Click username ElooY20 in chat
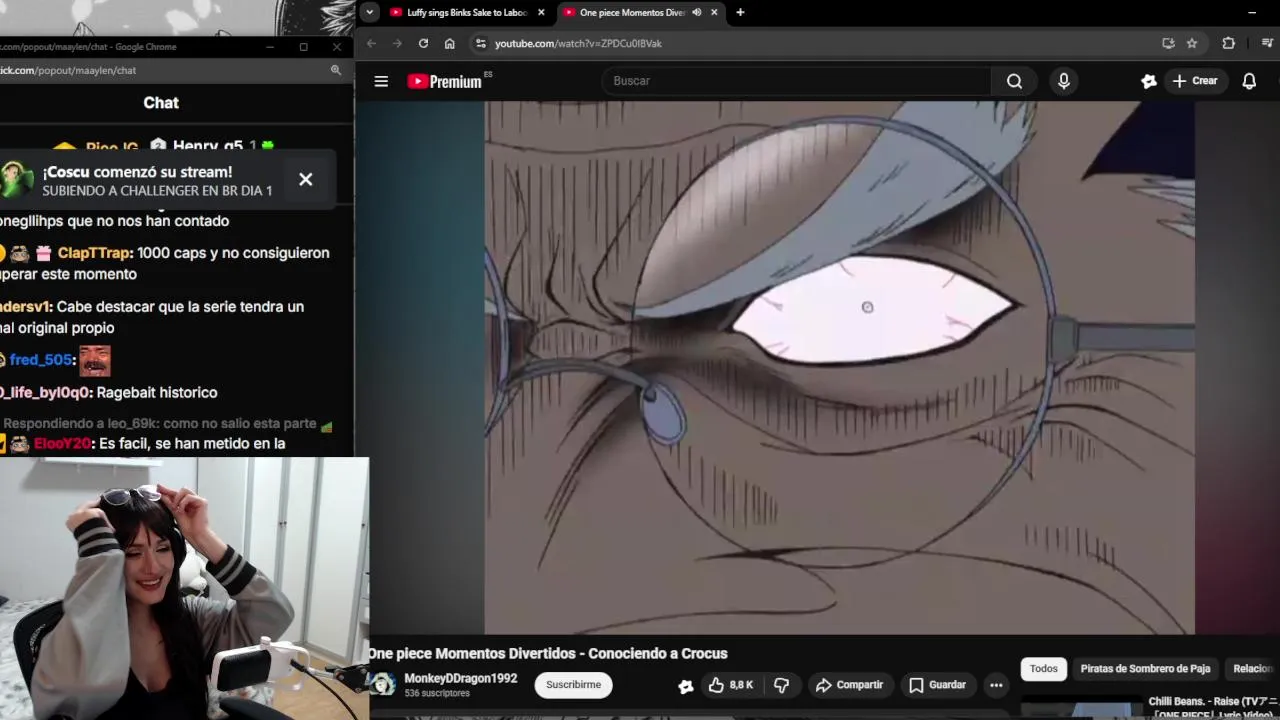The width and height of the screenshot is (1280, 720). coord(62,443)
